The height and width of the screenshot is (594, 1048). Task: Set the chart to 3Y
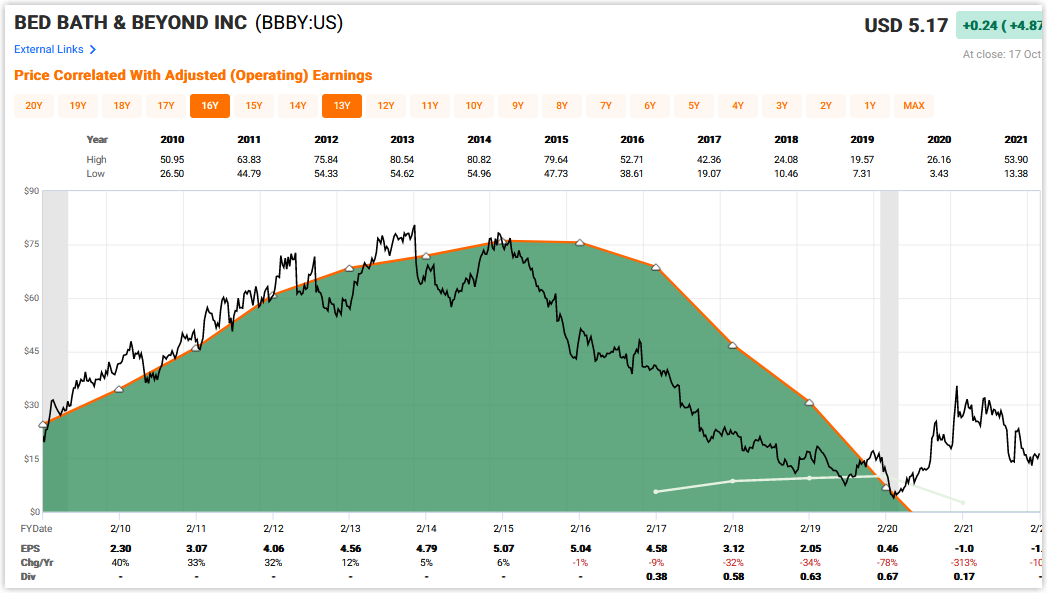click(x=782, y=106)
